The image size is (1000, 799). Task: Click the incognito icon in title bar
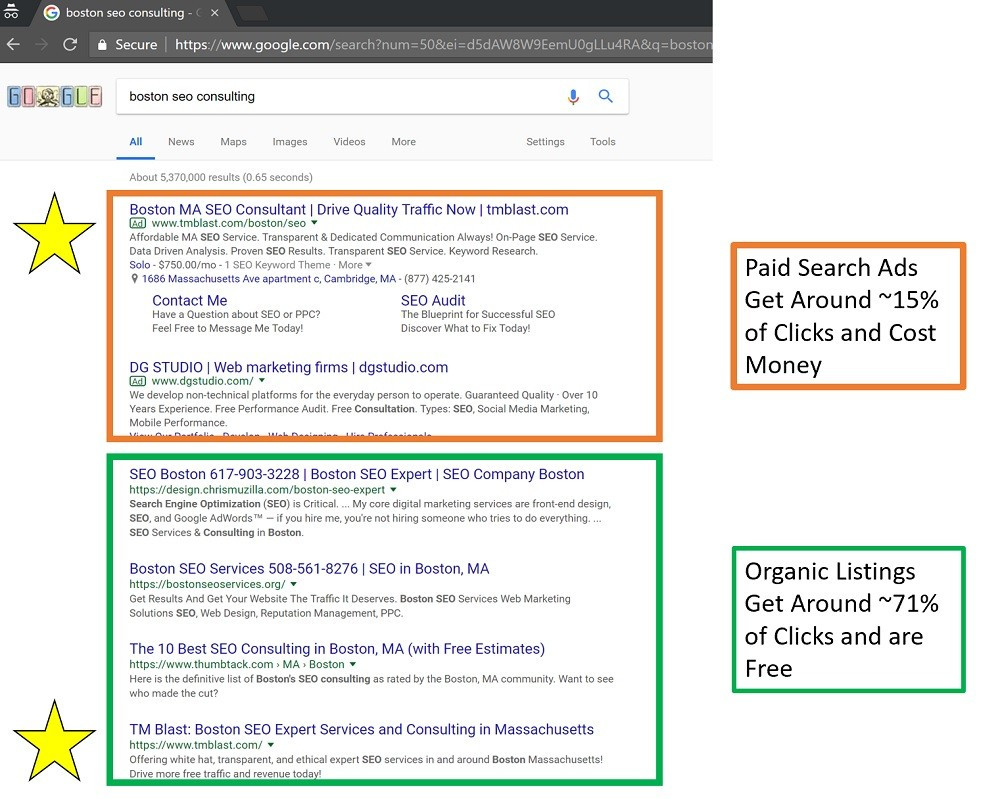pos(11,11)
